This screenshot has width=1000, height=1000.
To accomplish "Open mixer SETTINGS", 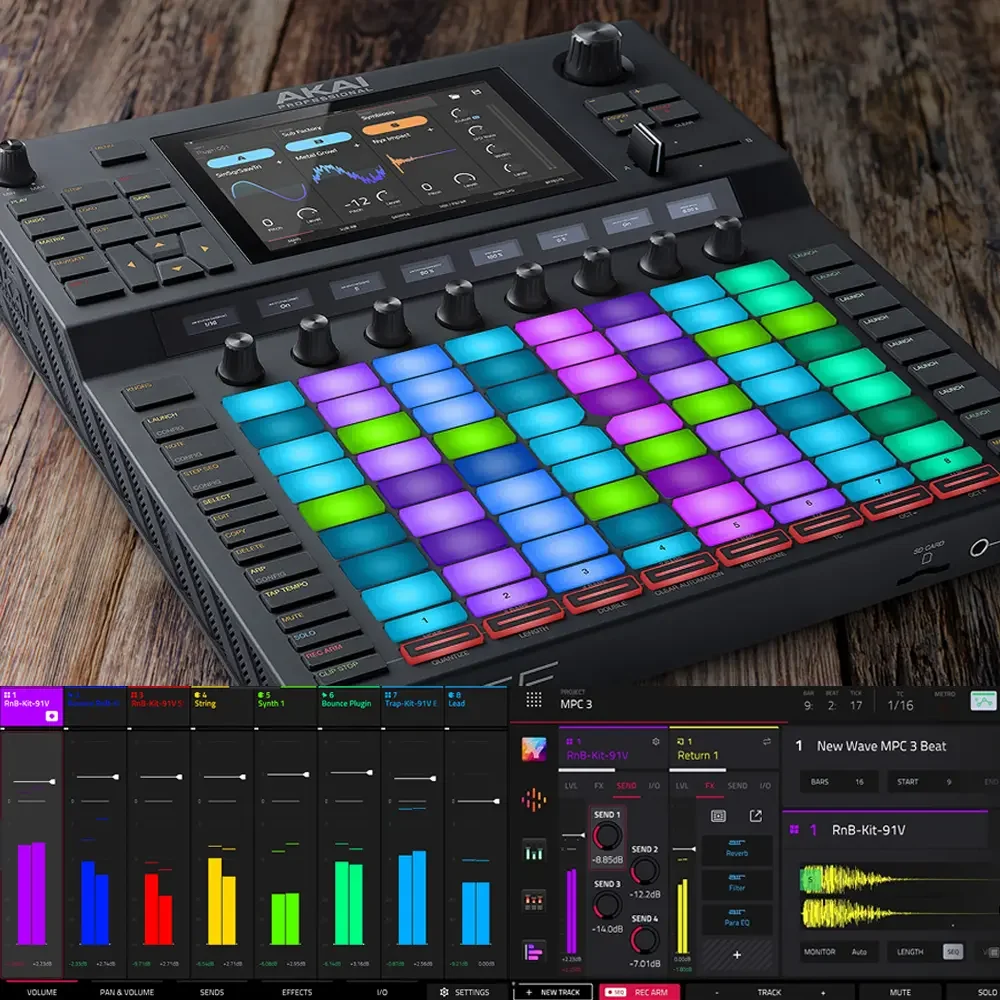I will (464, 992).
